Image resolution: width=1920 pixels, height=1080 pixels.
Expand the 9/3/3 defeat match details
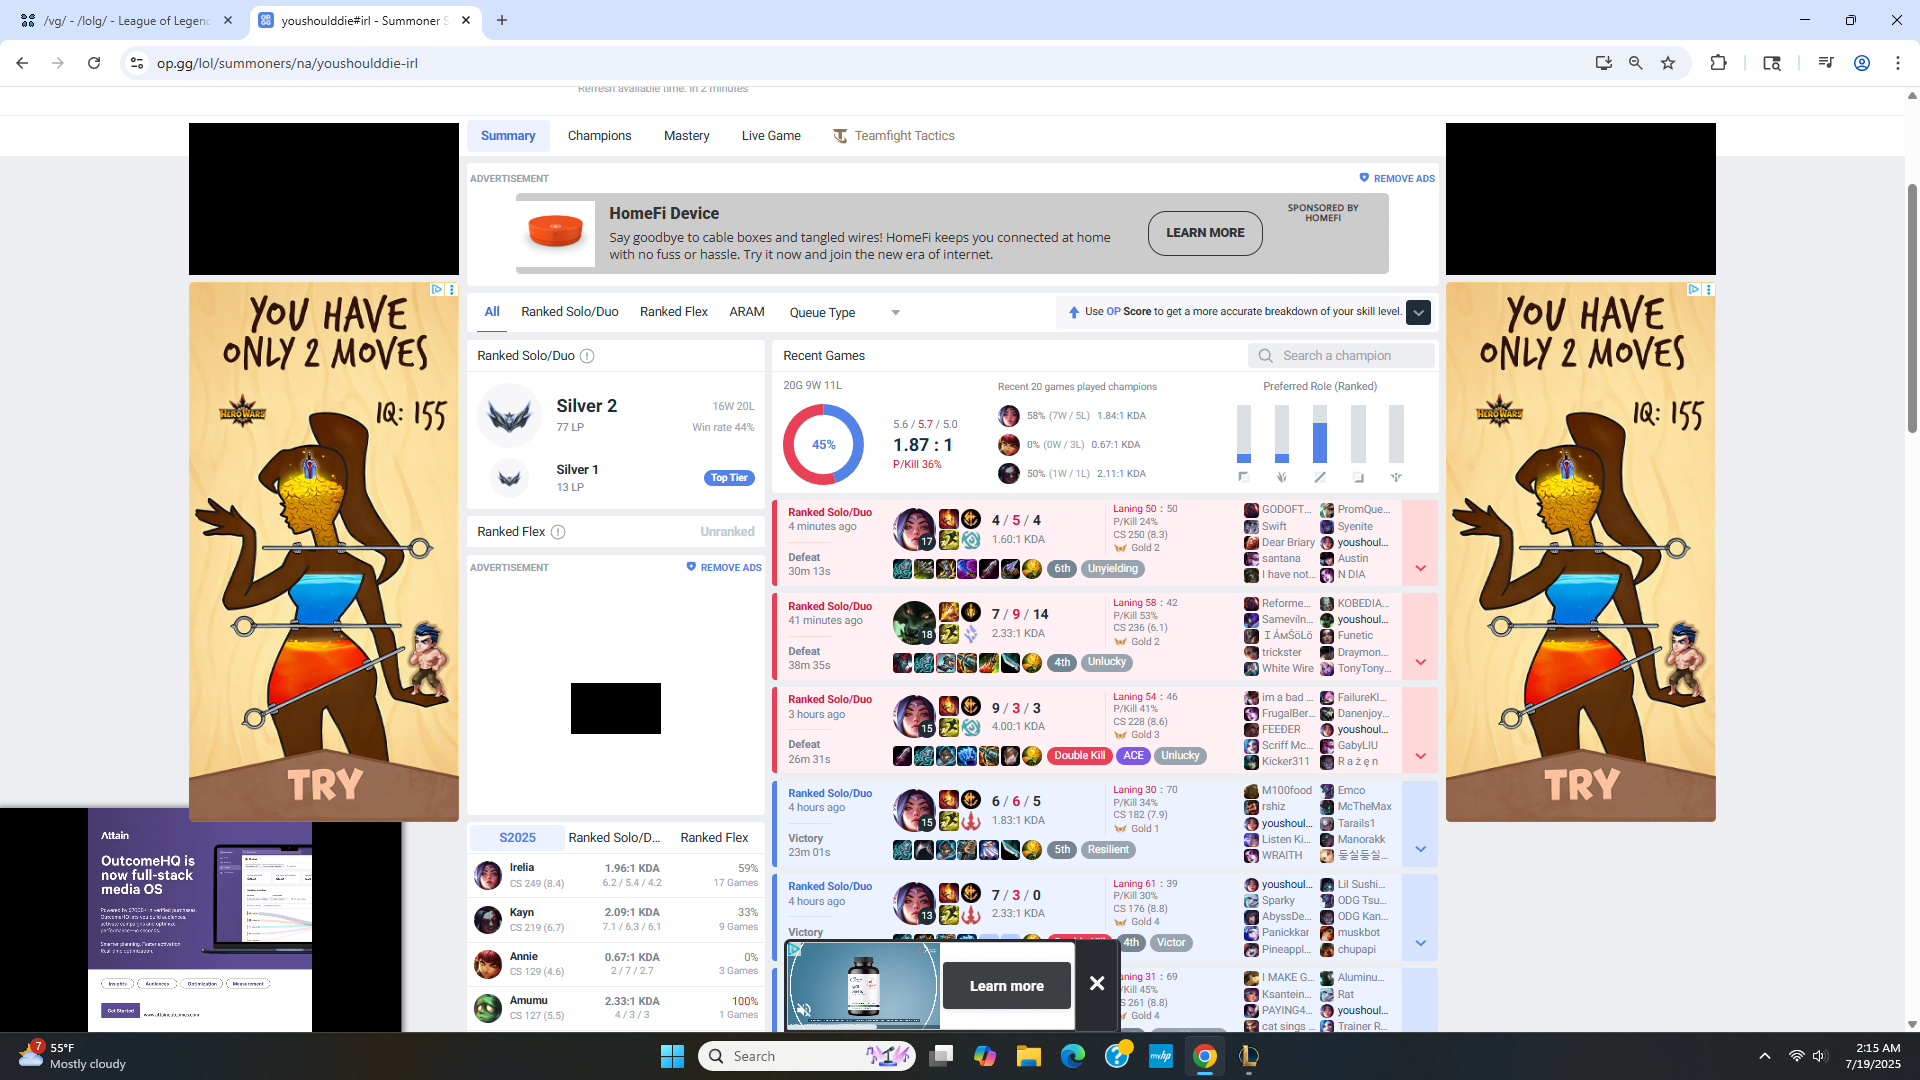click(1420, 756)
